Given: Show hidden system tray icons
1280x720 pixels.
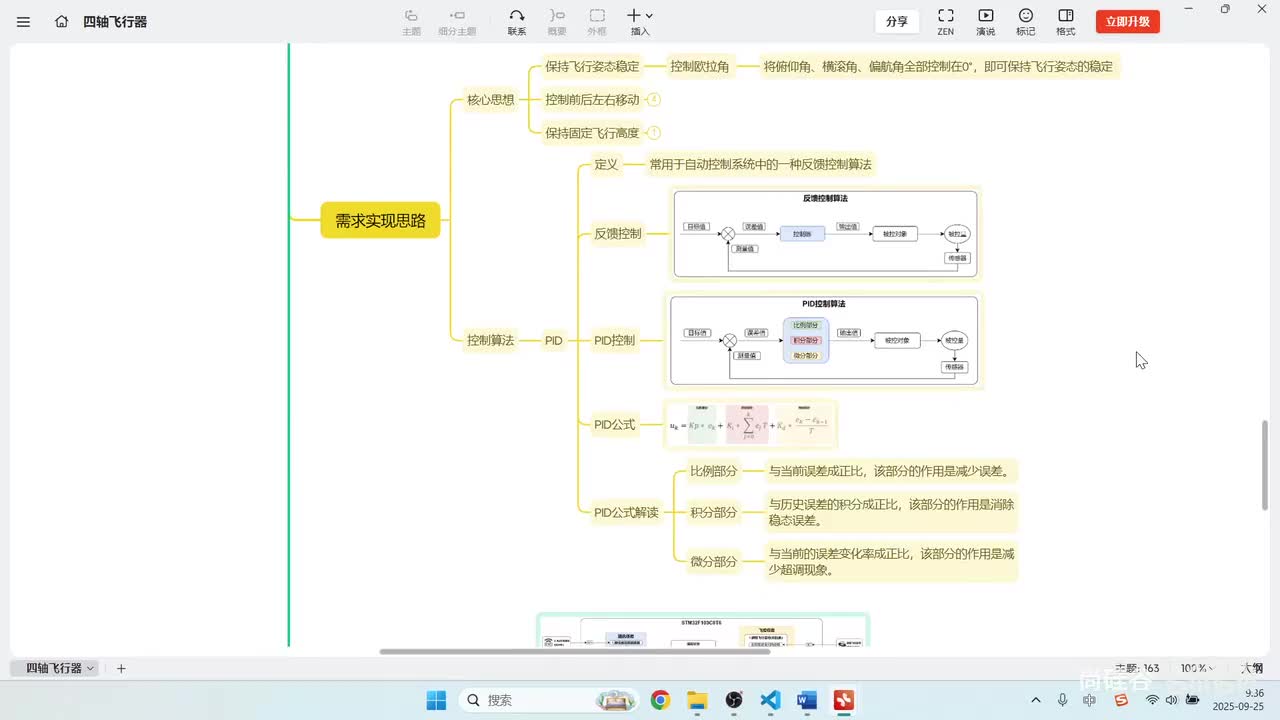Looking at the screenshot, I should (1035, 700).
